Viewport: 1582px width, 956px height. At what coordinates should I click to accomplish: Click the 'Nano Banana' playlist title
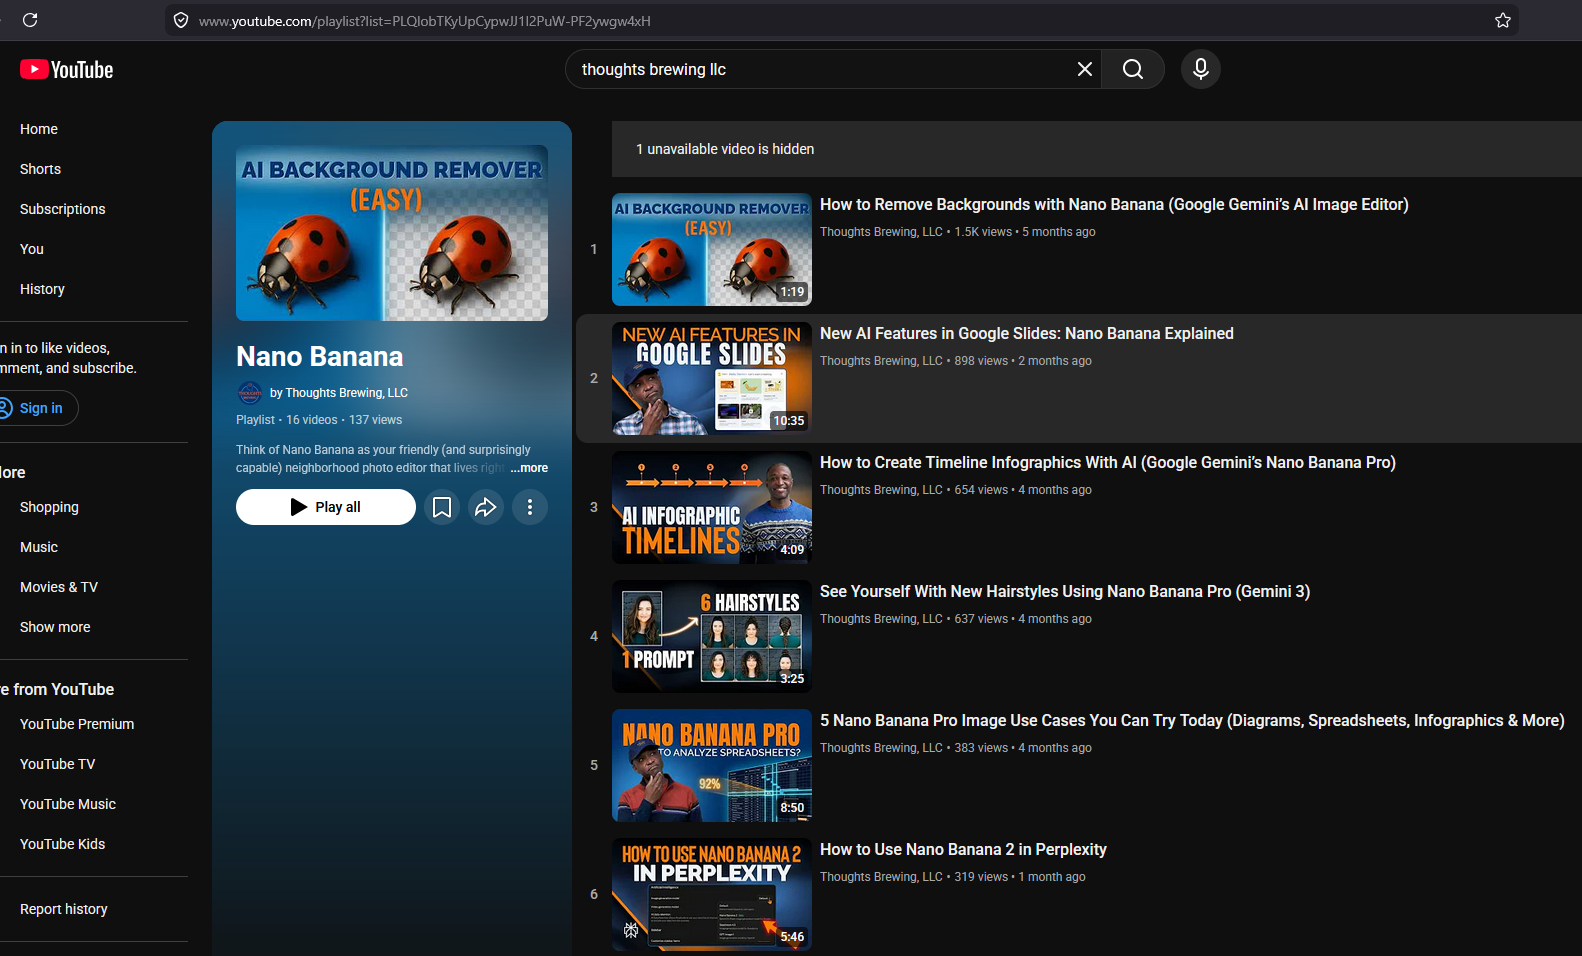tap(319, 357)
